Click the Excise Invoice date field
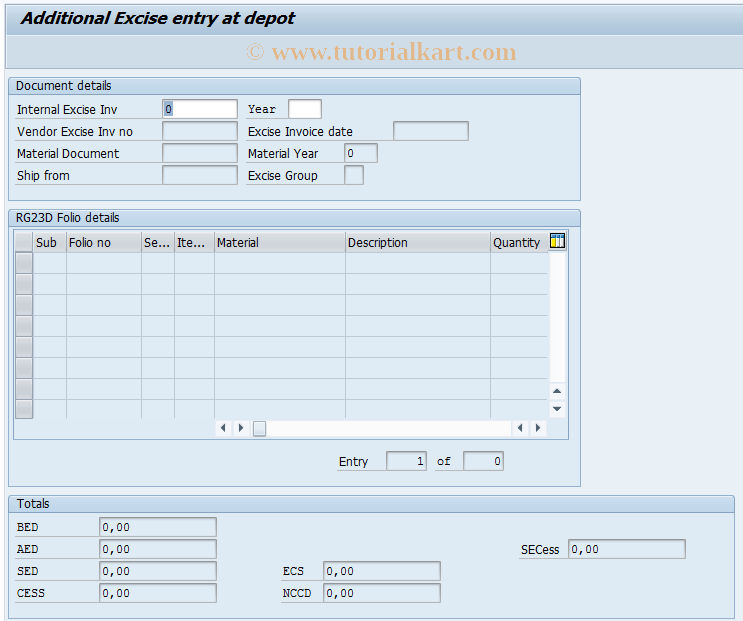 431,131
